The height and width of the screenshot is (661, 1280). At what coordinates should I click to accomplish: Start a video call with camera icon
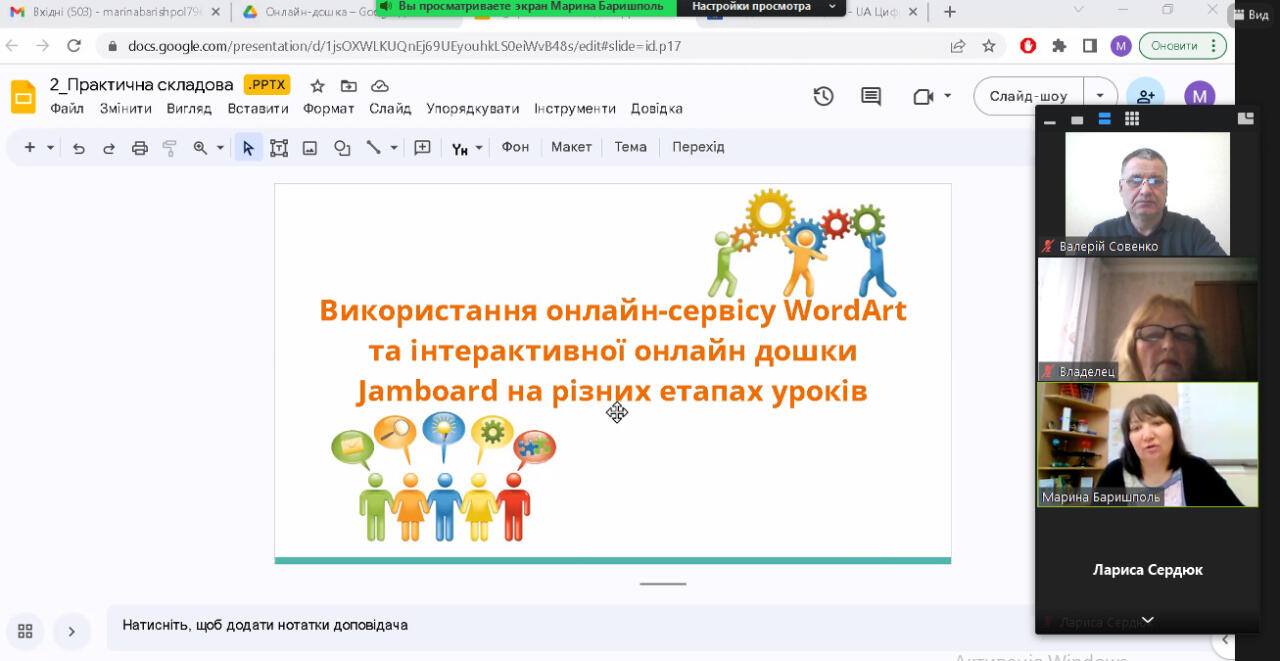[x=923, y=96]
